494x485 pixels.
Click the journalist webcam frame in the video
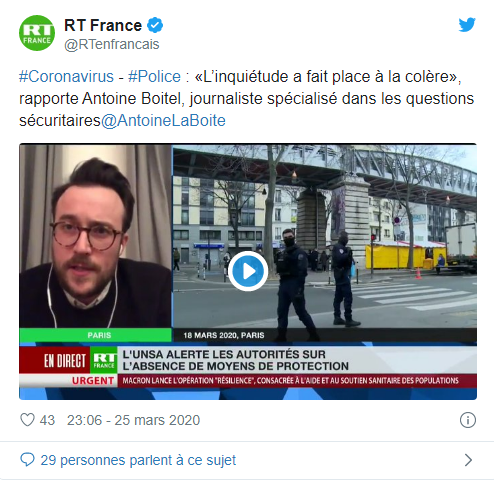tap(95, 236)
